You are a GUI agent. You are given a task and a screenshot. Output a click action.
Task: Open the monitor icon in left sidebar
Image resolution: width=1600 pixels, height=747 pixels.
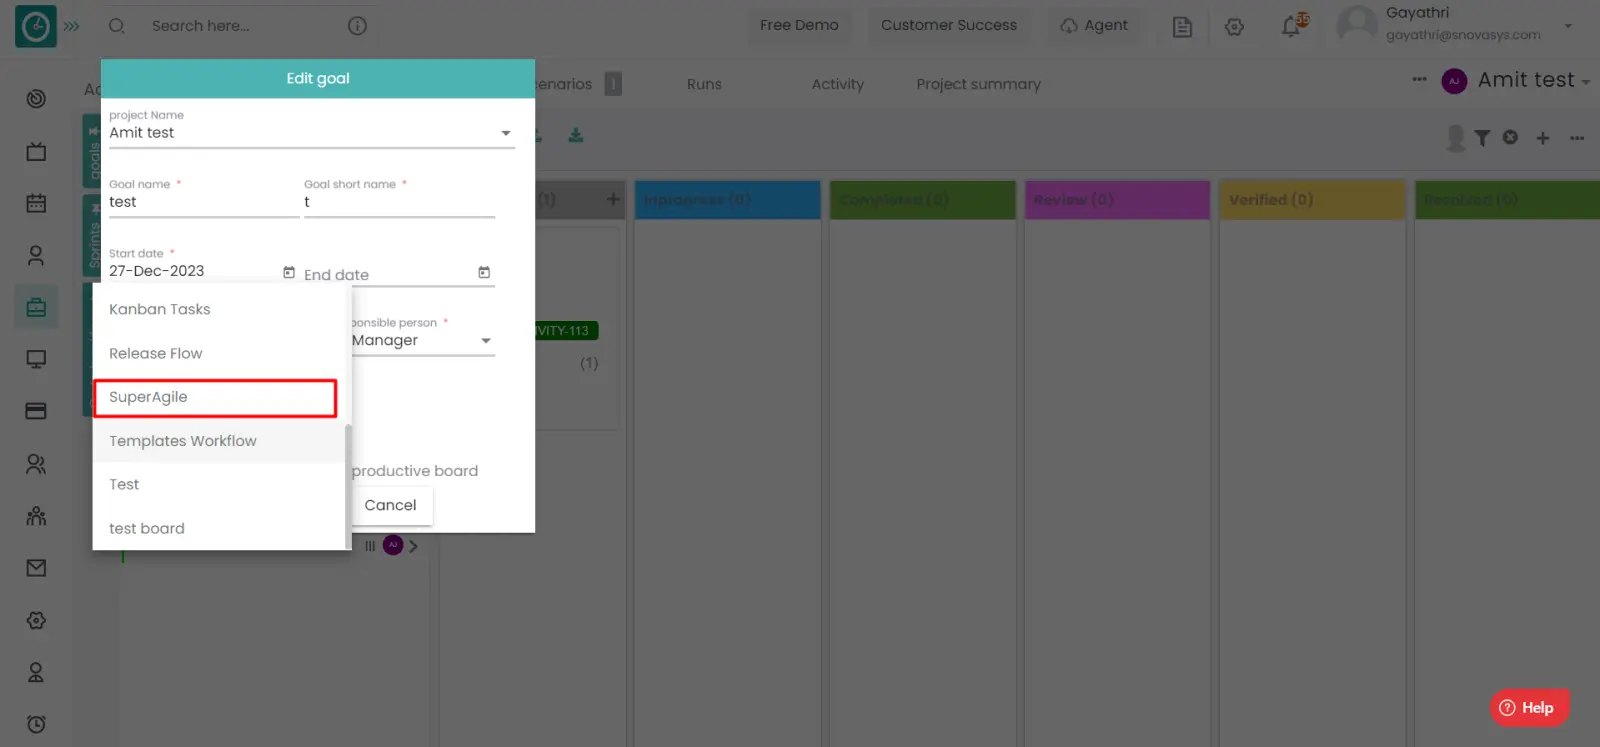pos(36,359)
